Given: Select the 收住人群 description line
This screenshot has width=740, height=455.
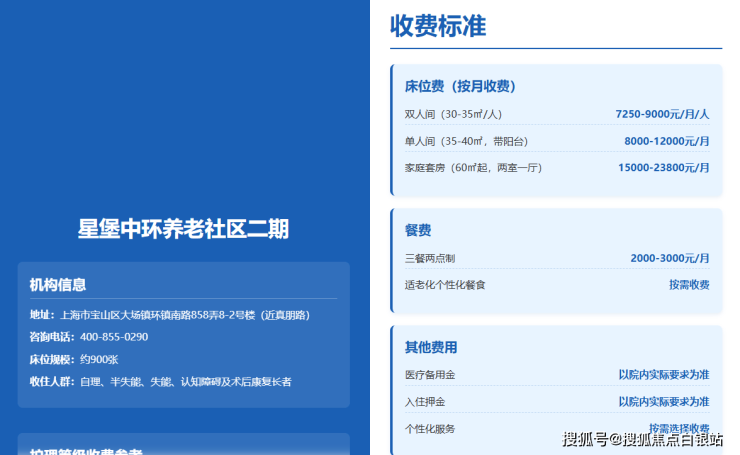Looking at the screenshot, I should point(160,382).
